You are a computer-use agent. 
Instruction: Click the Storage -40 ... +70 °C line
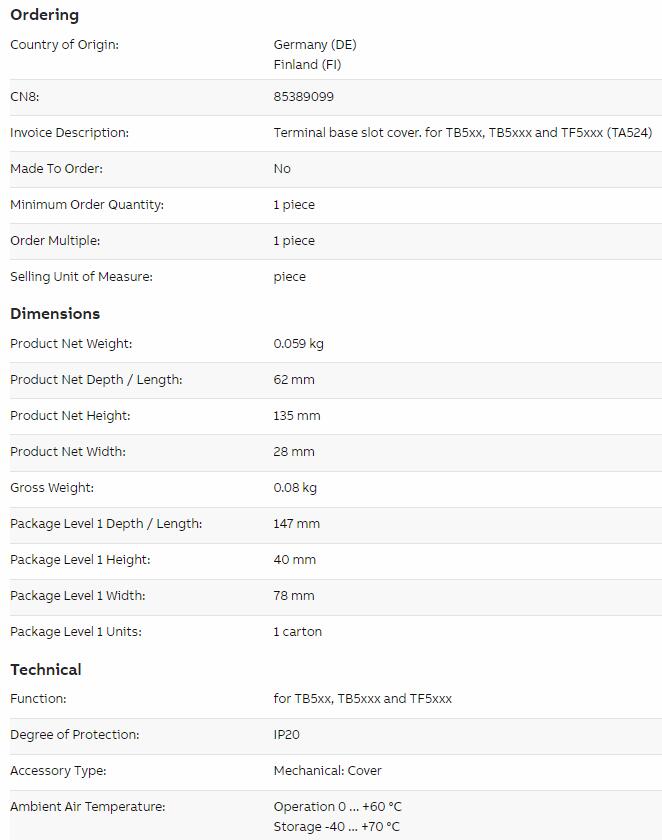[336, 827]
